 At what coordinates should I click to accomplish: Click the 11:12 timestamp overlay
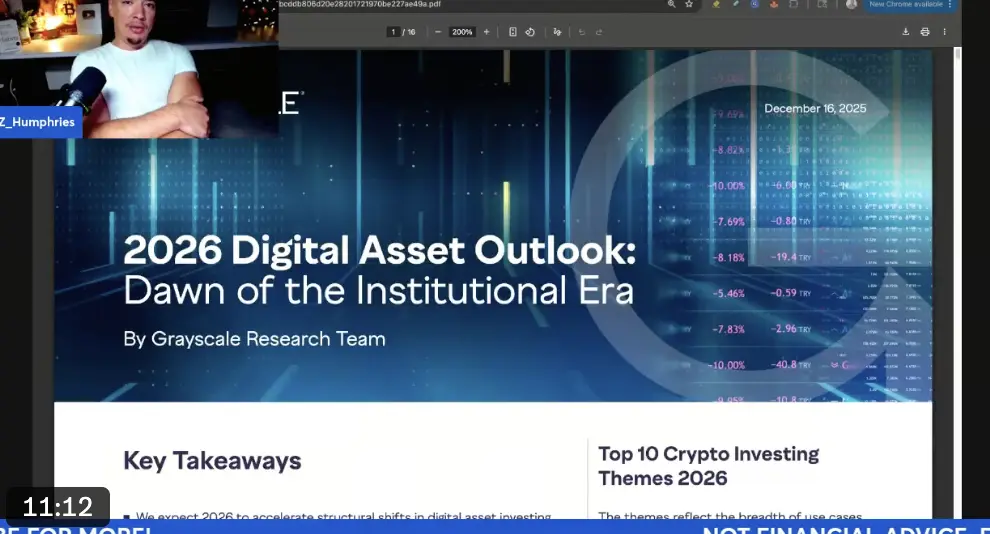[x=57, y=506]
